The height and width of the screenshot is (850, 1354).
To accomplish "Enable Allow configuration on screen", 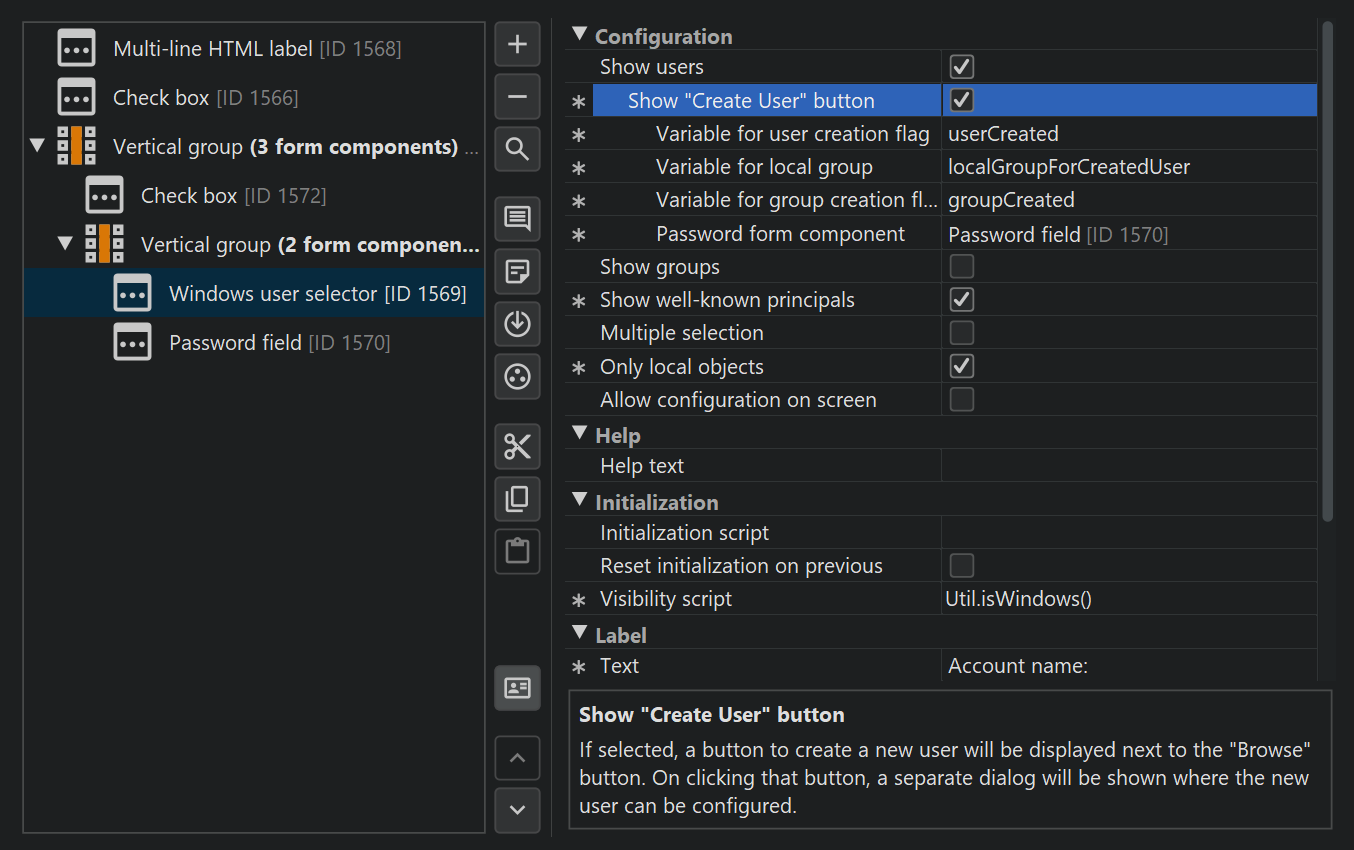I will [961, 400].
